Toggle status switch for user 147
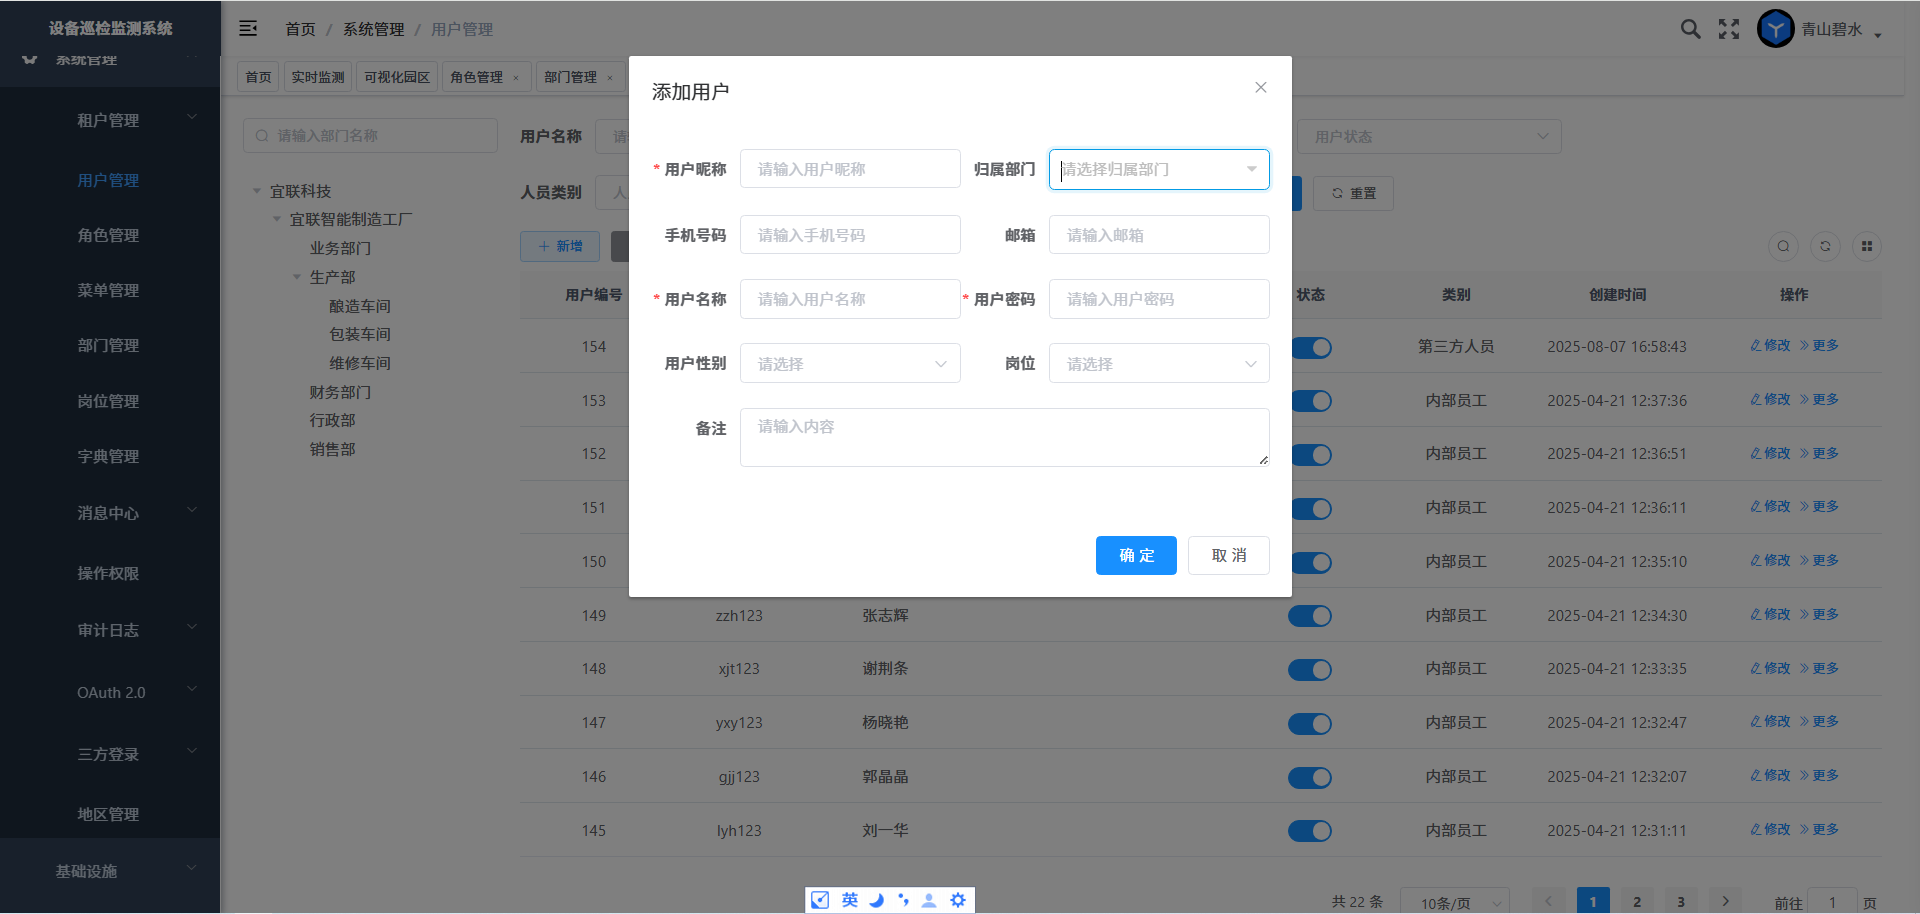1920x914 pixels. coord(1310,724)
